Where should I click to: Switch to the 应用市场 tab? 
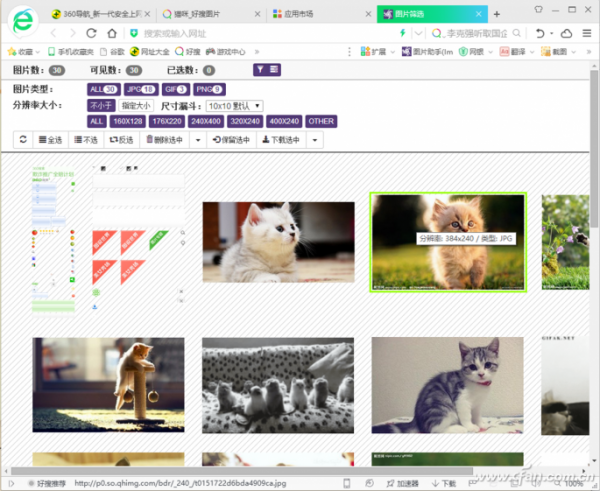pyautogui.click(x=320, y=14)
